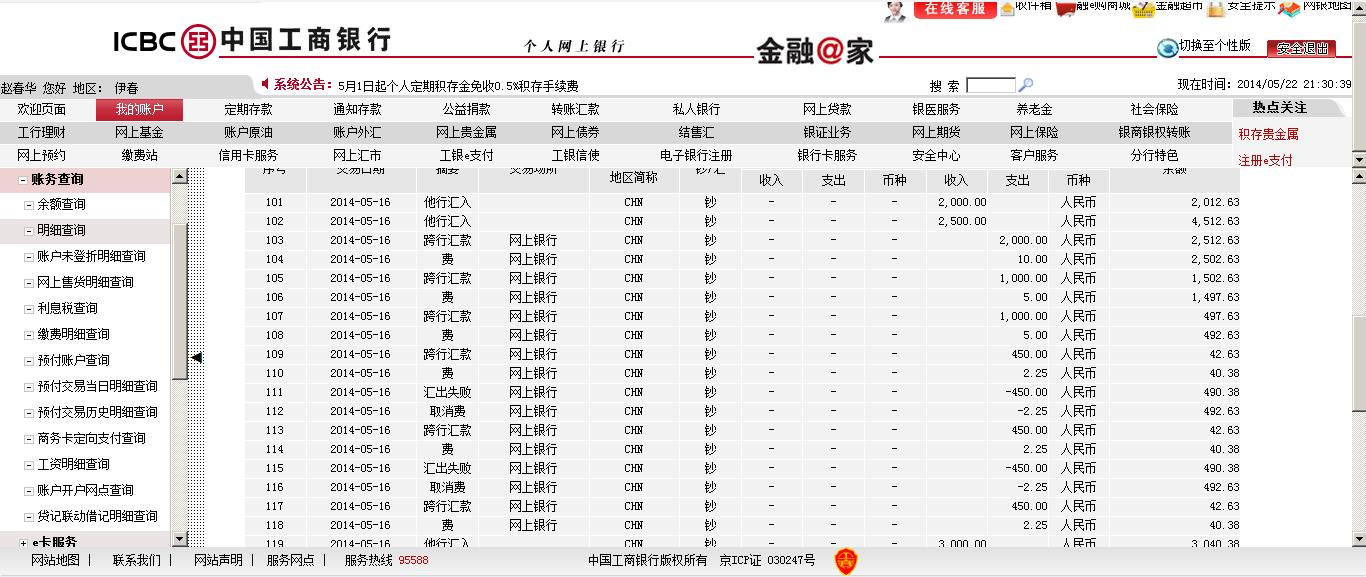1366x577 pixels.
Task: Click the sidebar scrollbar down arrow
Action: (x=180, y=538)
